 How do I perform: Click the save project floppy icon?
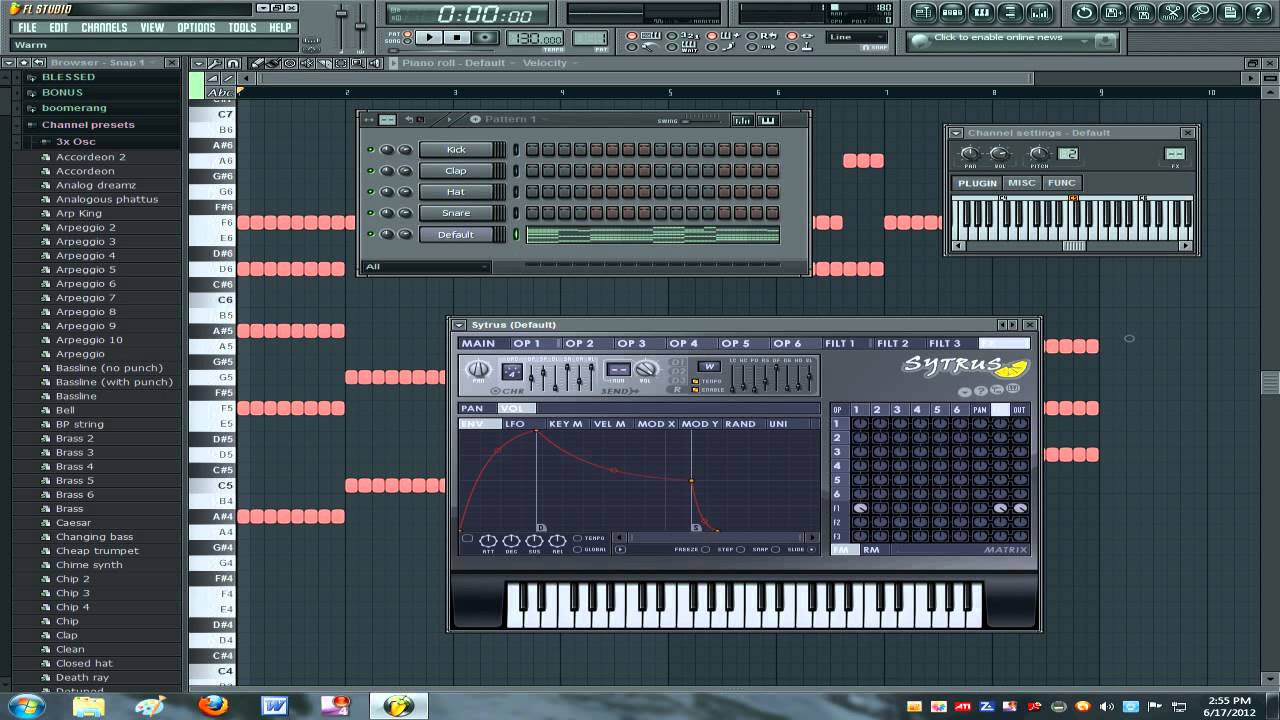[1113, 13]
